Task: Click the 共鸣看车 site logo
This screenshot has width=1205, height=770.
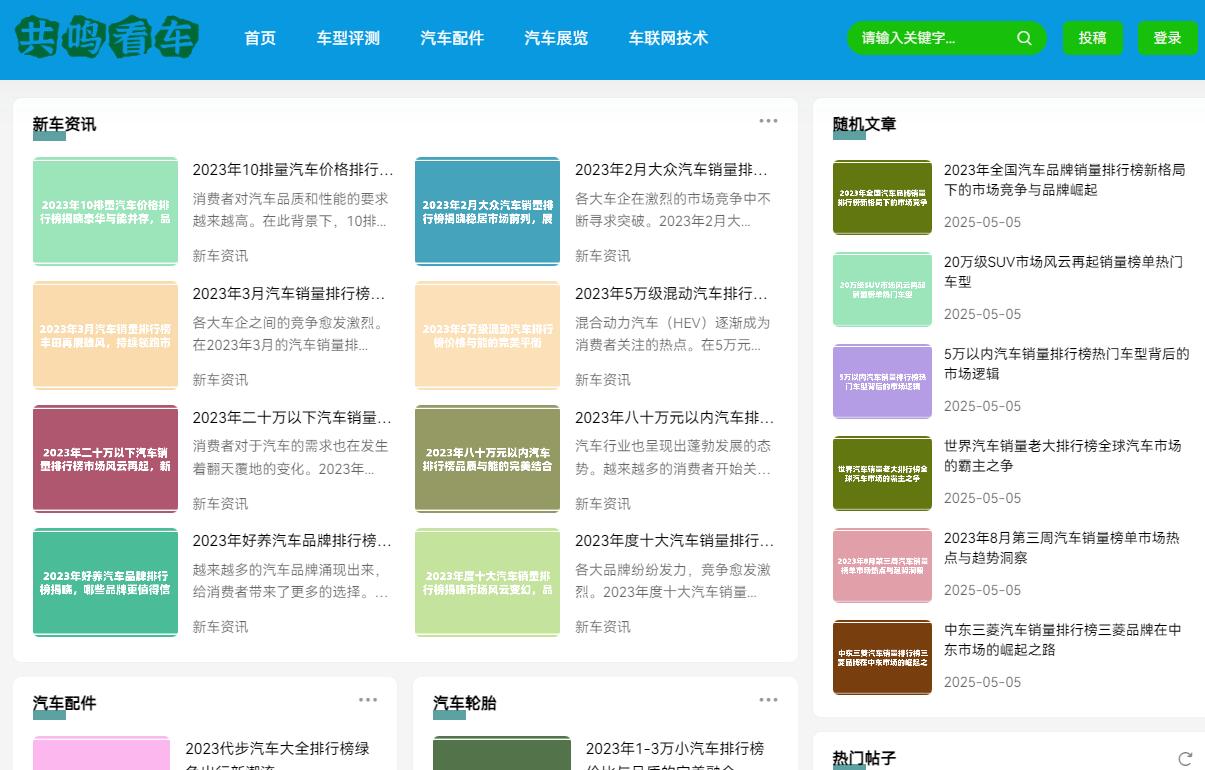Action: (x=107, y=38)
